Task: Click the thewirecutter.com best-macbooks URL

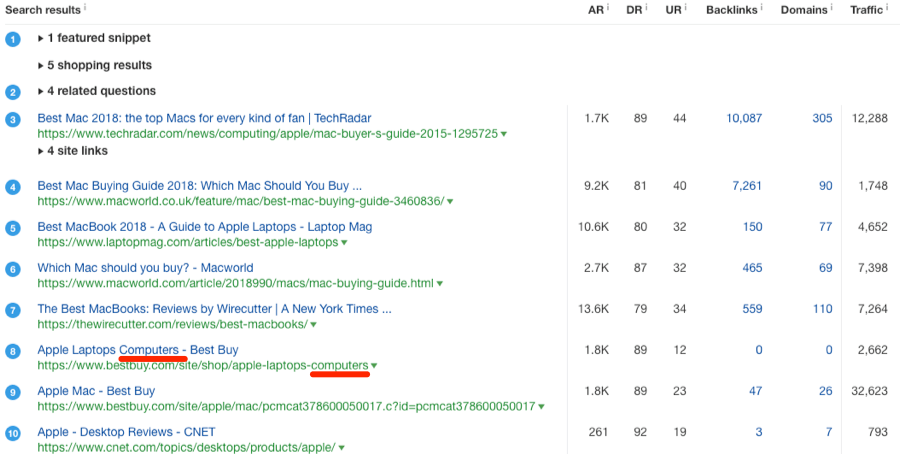Action: [x=173, y=324]
